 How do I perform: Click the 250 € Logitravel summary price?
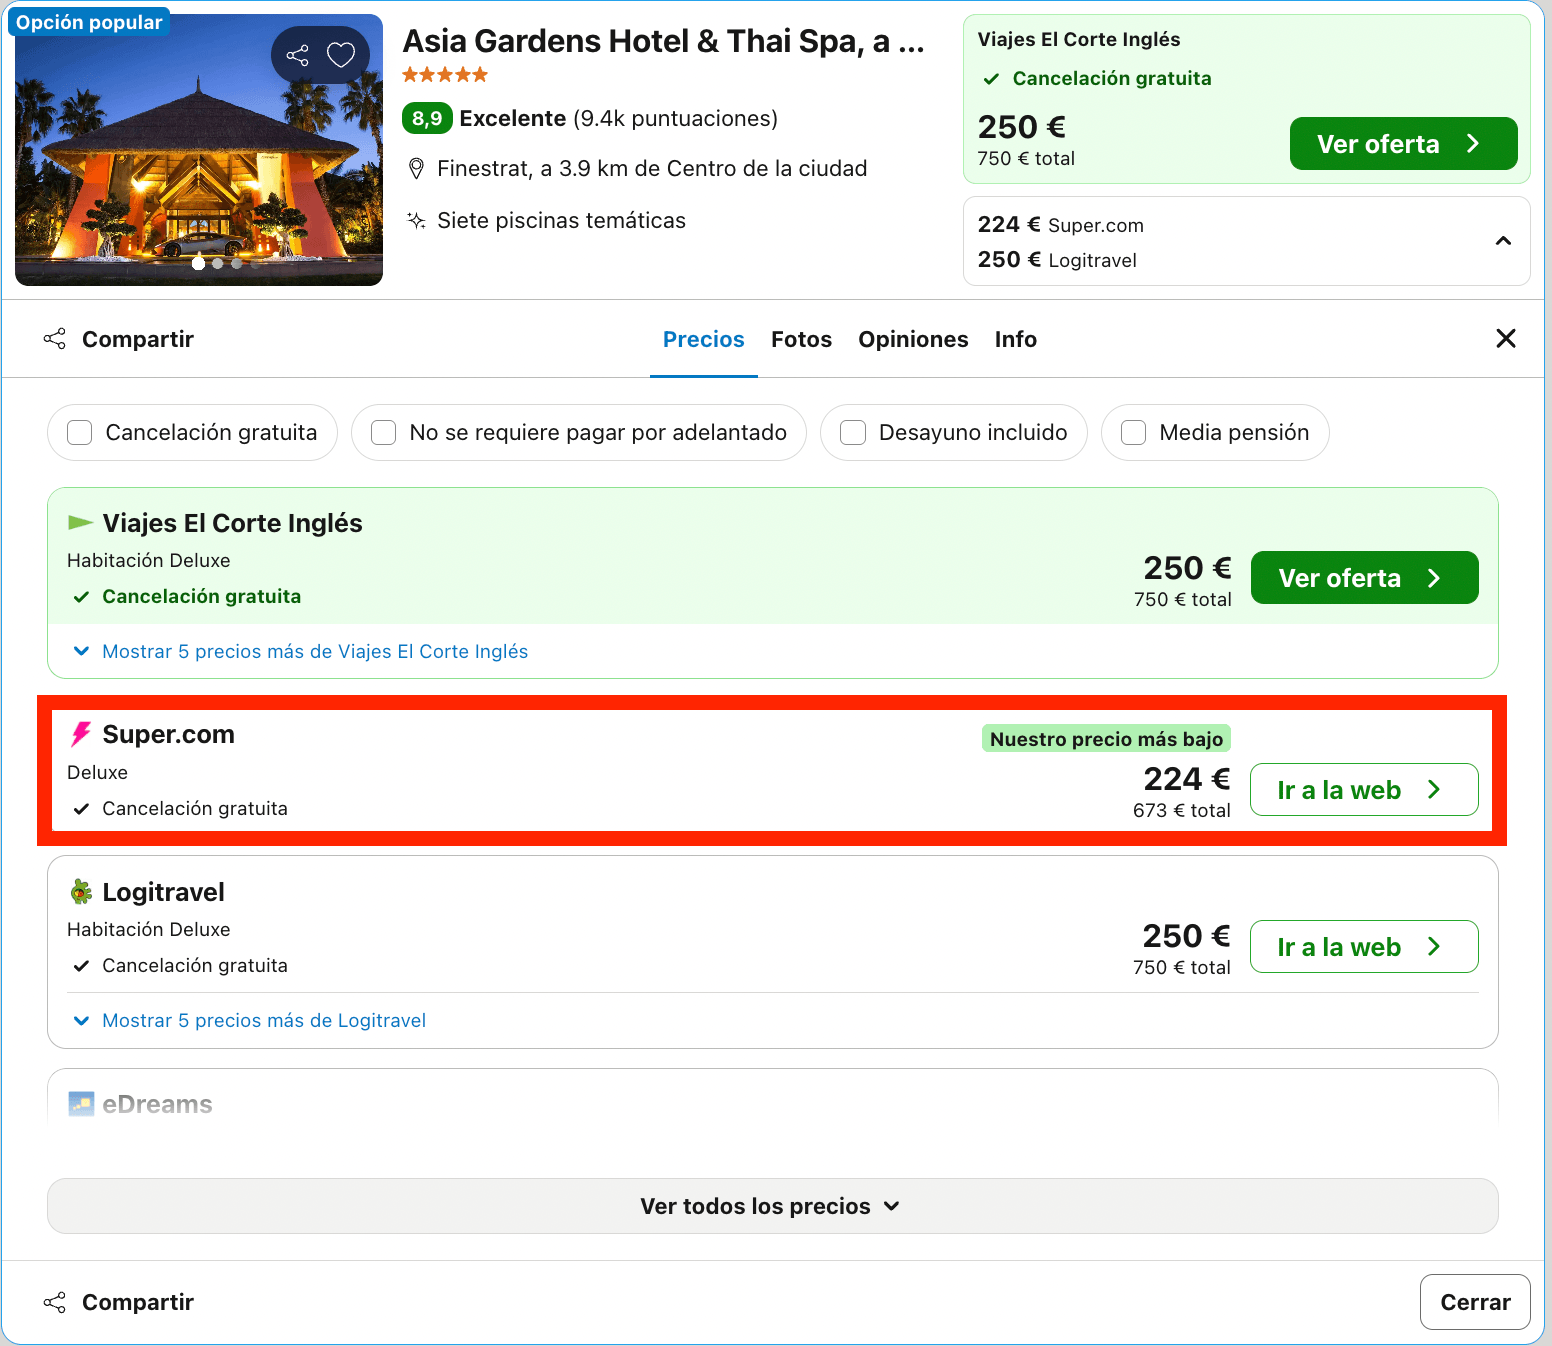click(1057, 260)
